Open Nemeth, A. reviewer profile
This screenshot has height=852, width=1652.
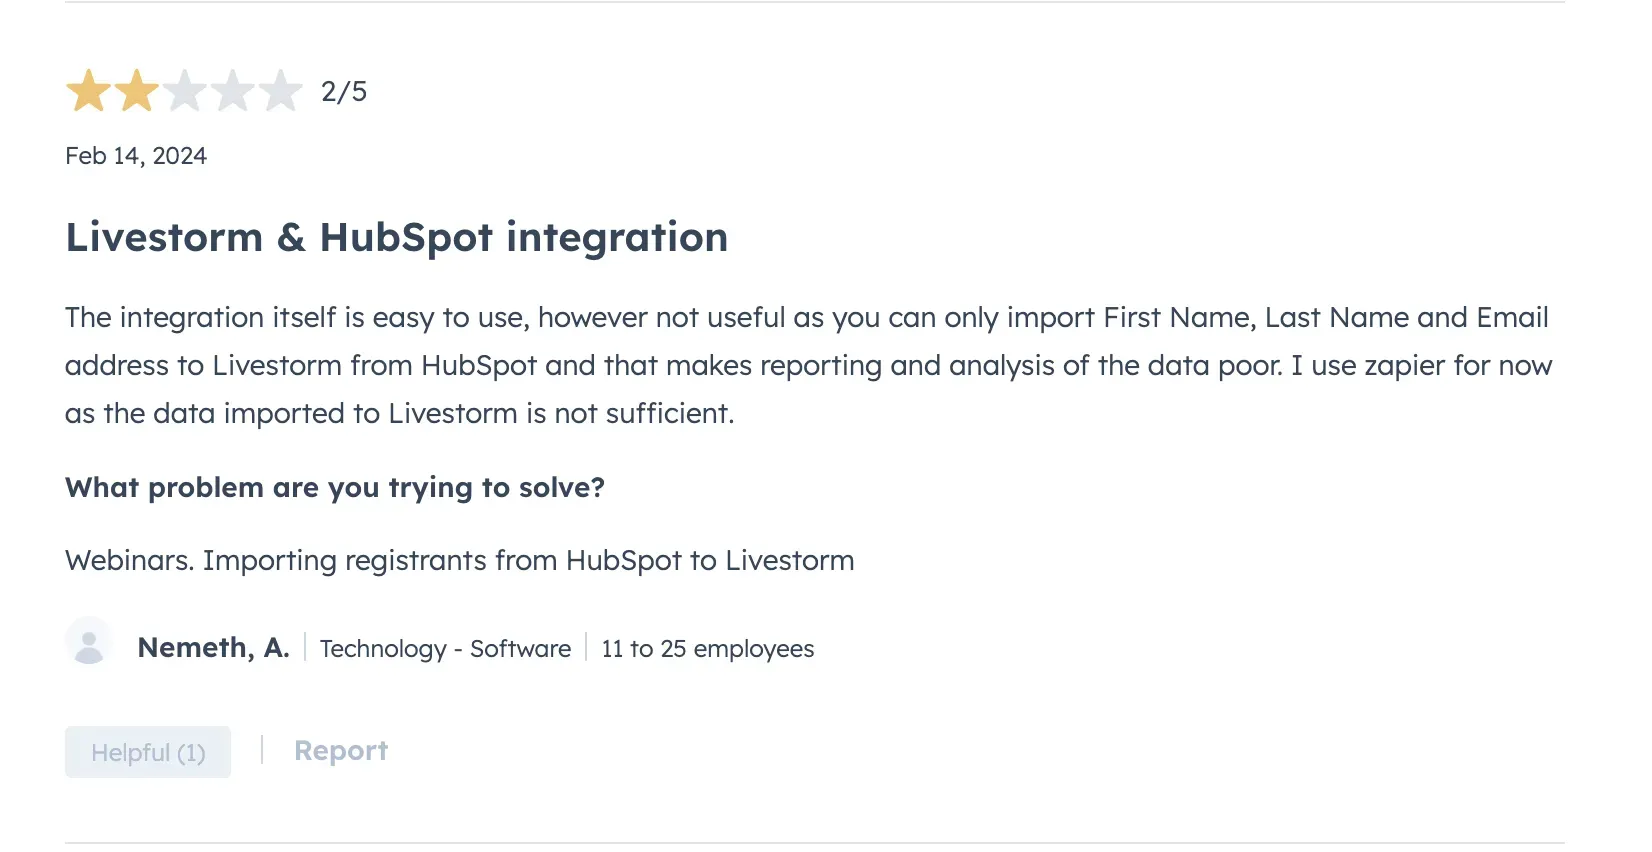click(x=212, y=647)
